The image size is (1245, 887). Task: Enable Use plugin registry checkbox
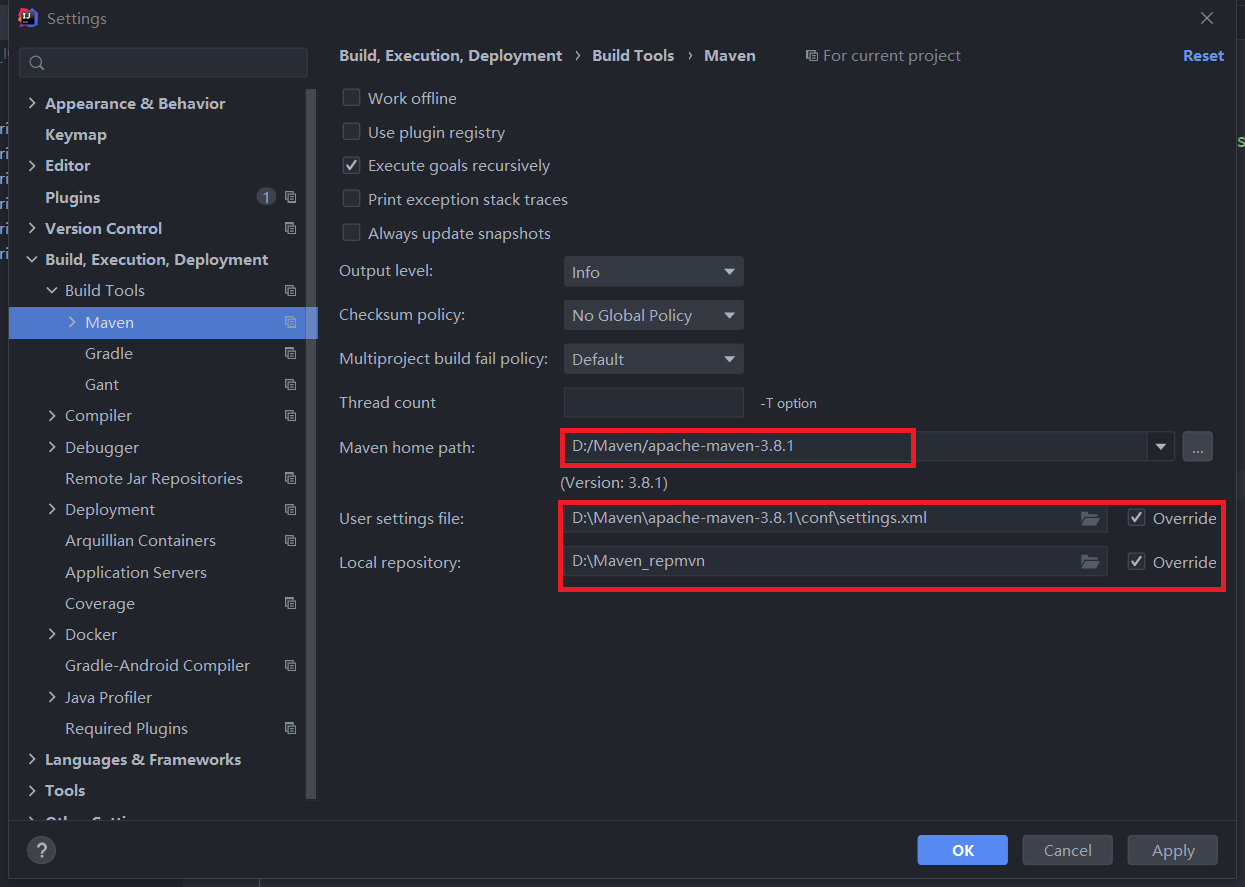tap(351, 132)
